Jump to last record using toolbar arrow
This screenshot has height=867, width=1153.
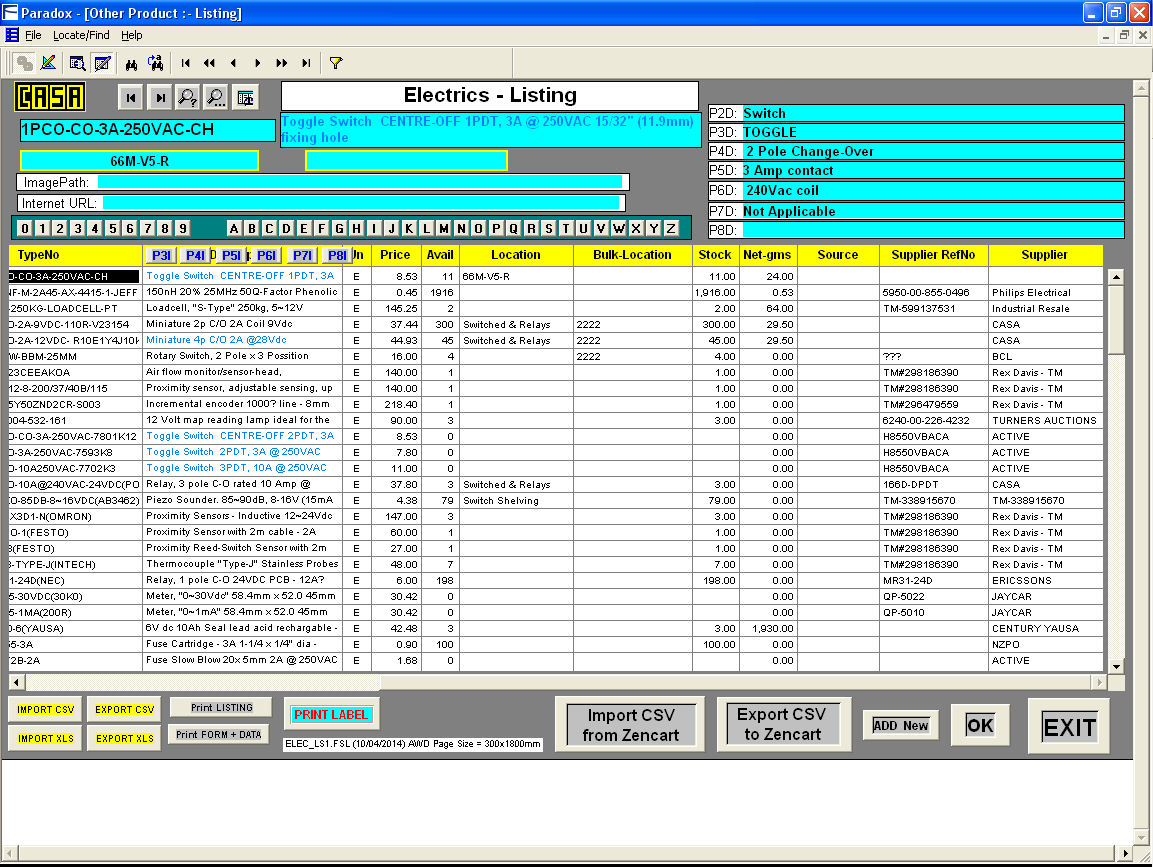[x=306, y=63]
